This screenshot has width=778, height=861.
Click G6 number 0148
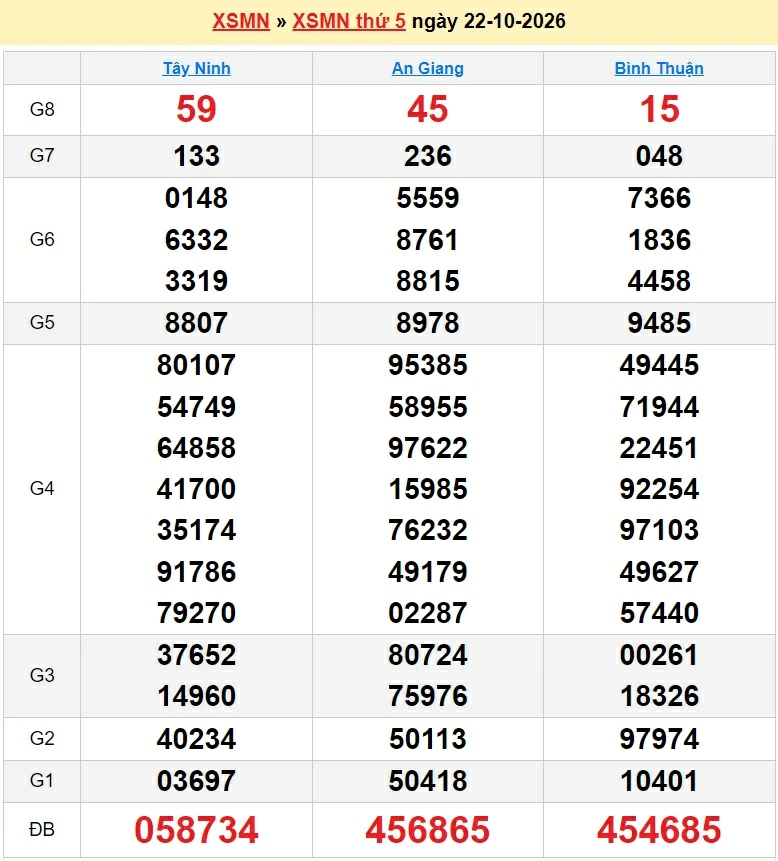pyautogui.click(x=197, y=198)
